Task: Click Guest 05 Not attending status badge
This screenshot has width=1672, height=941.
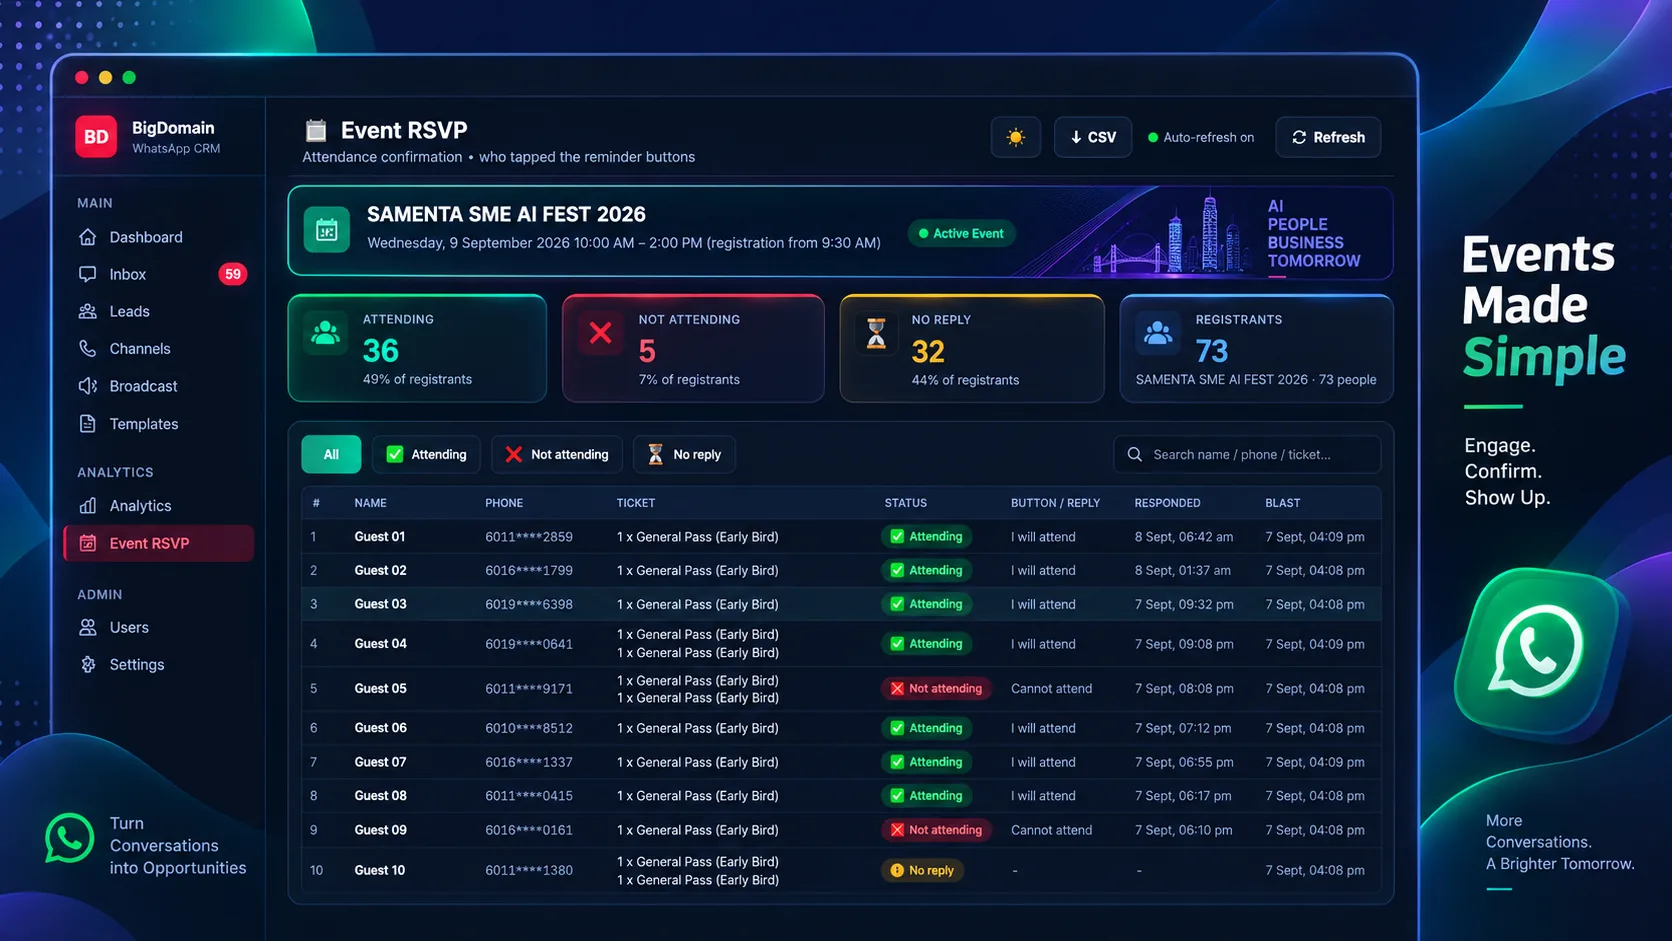Action: (x=936, y=688)
